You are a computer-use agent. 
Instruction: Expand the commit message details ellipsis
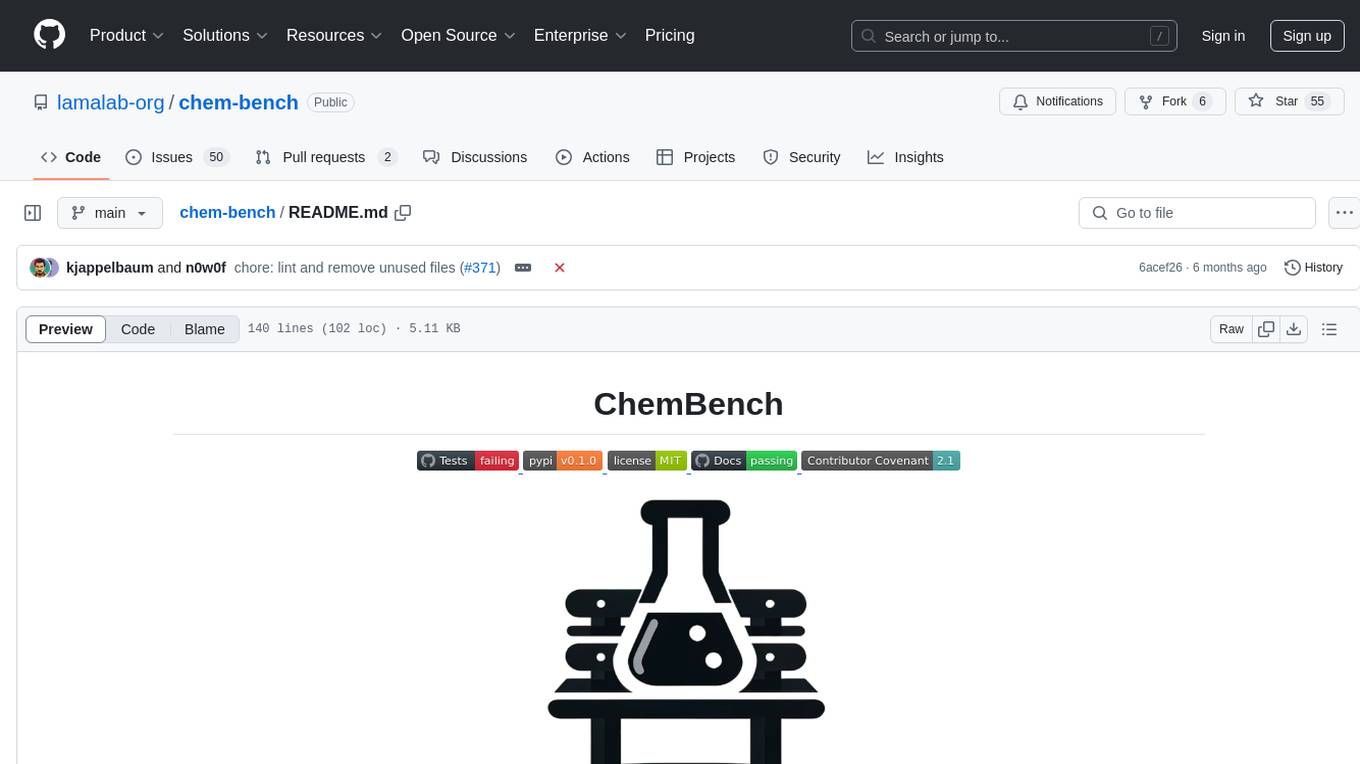[x=522, y=267]
